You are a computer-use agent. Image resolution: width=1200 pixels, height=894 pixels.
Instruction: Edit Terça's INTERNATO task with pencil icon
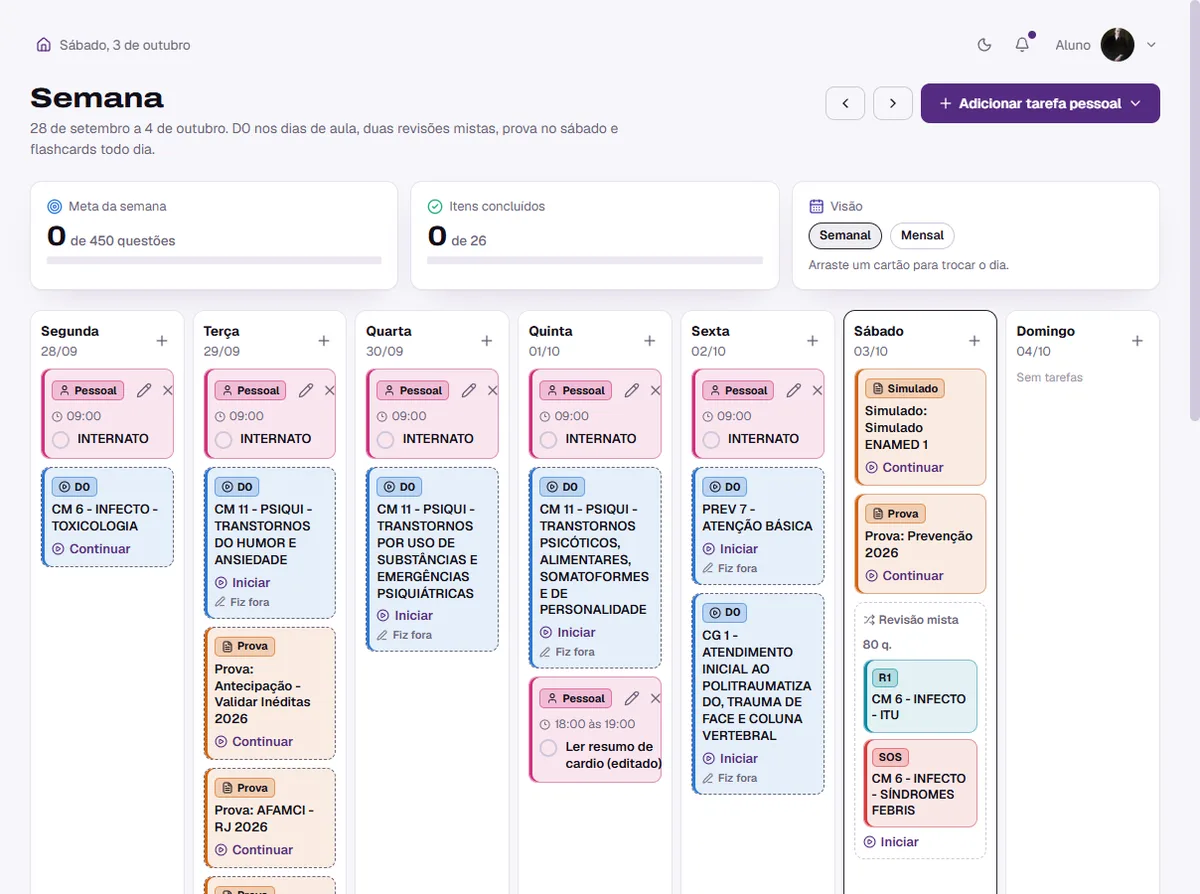point(306,390)
